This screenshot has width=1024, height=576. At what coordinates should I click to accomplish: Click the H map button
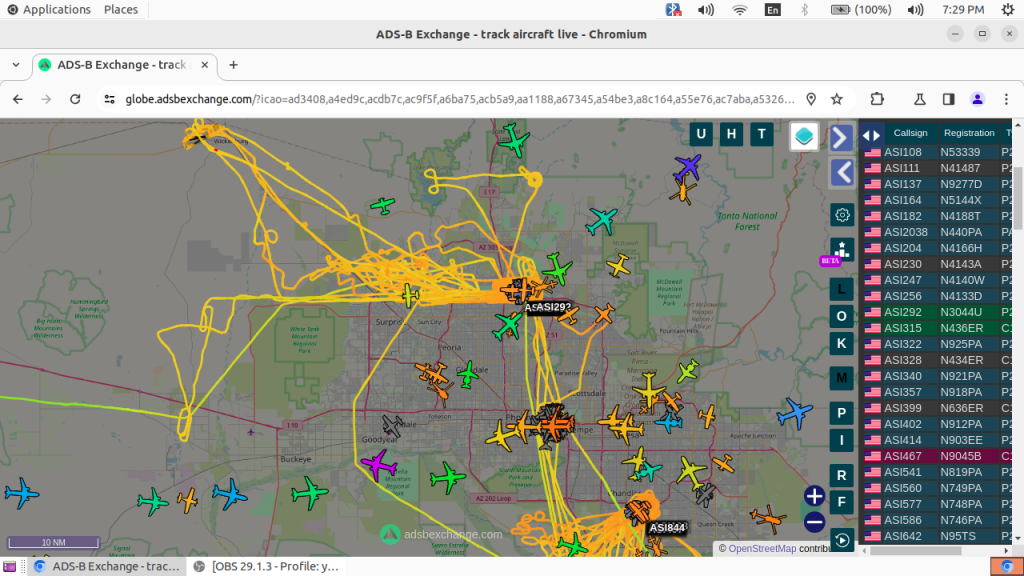coord(731,134)
